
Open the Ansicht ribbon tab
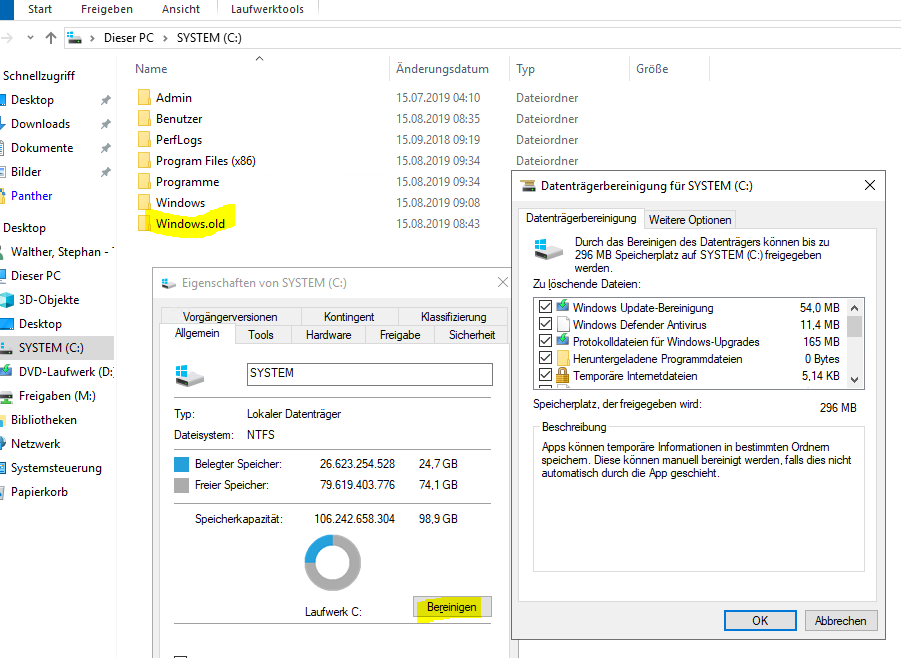(181, 9)
